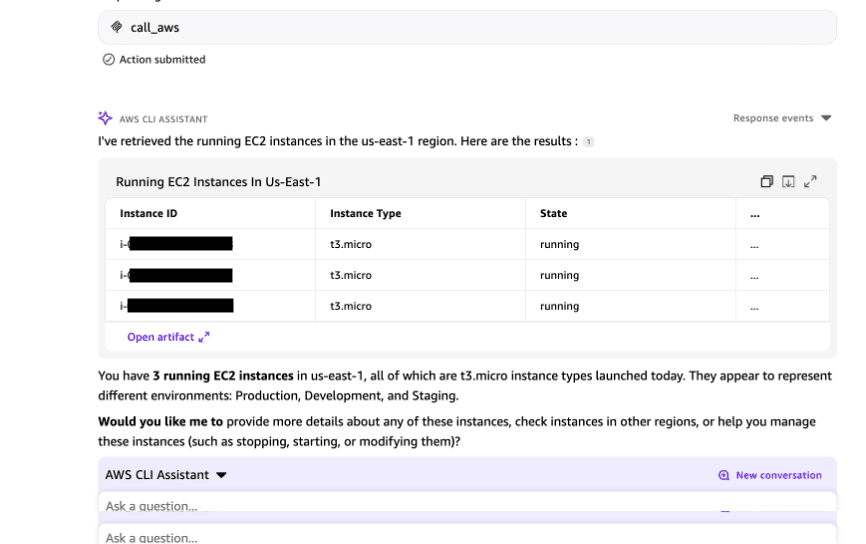Click the second redacted instance ID

pyautogui.click(x=176, y=275)
